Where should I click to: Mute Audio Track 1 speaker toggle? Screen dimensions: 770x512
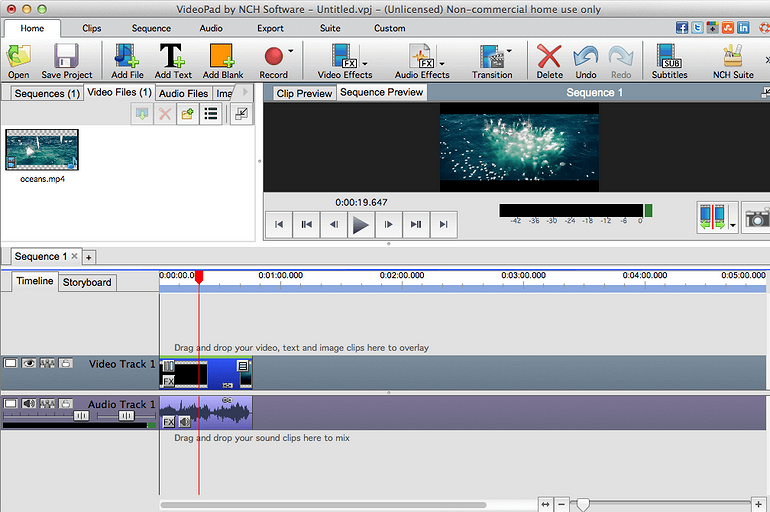point(29,404)
